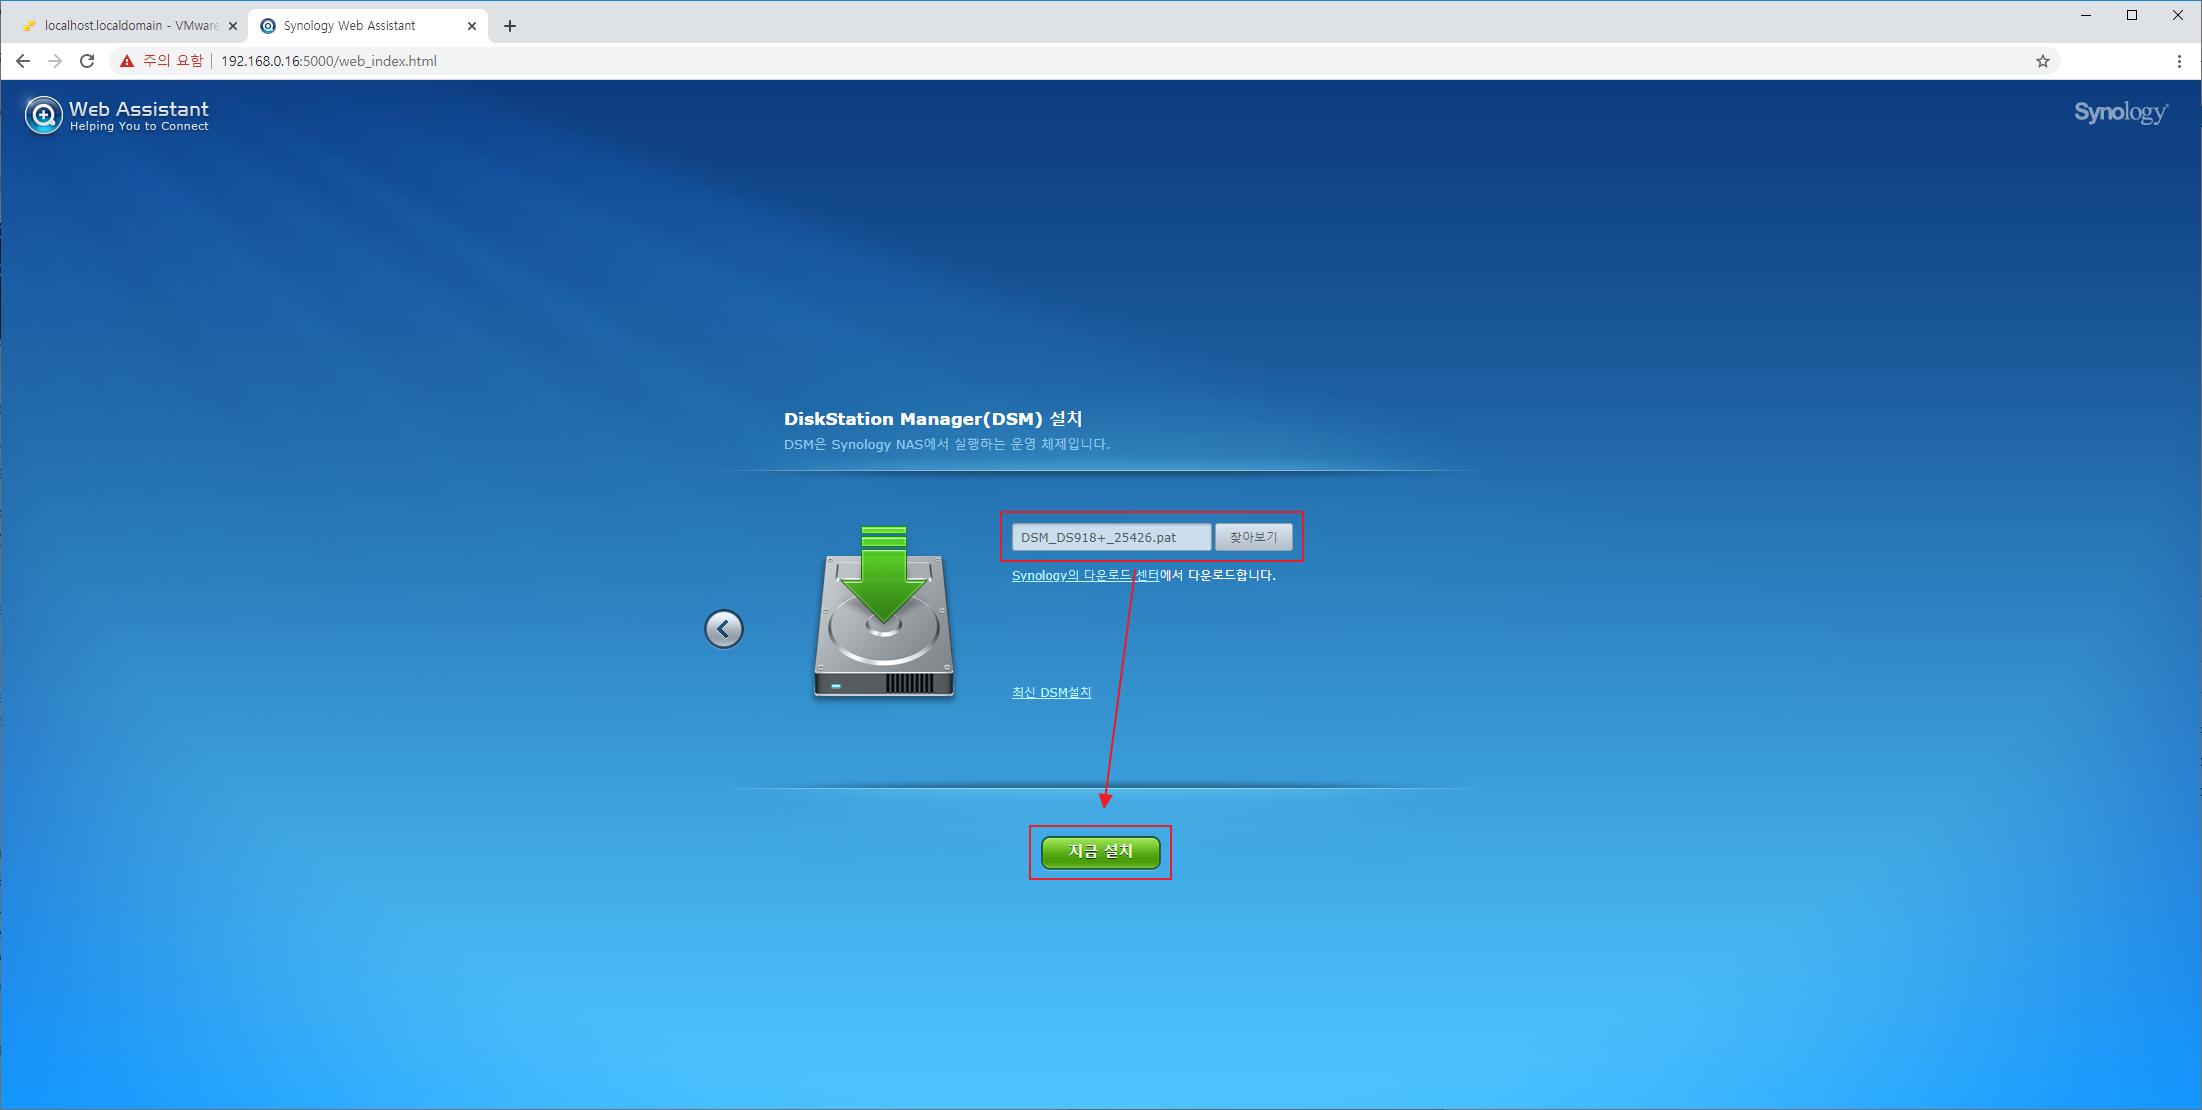Click the Web Assistant logo icon
This screenshot has width=2202, height=1110.
coord(43,115)
